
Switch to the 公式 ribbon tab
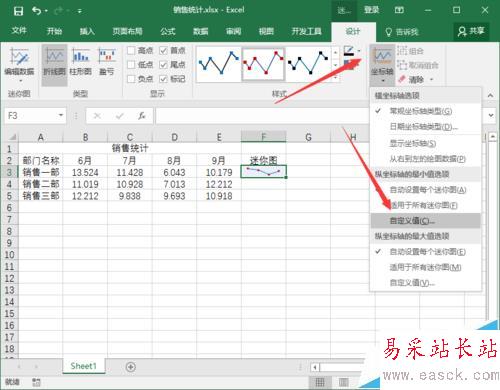[x=168, y=31]
